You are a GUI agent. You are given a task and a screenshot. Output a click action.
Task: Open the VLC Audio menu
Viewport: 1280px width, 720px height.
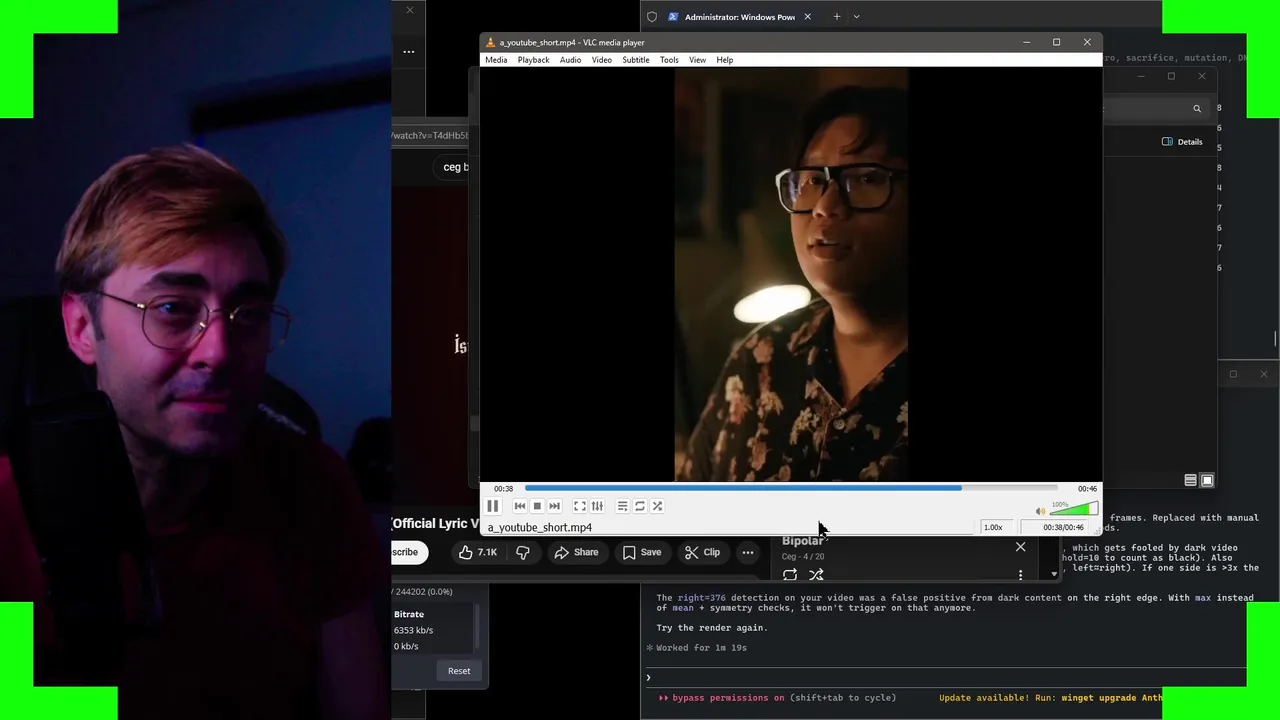(570, 60)
